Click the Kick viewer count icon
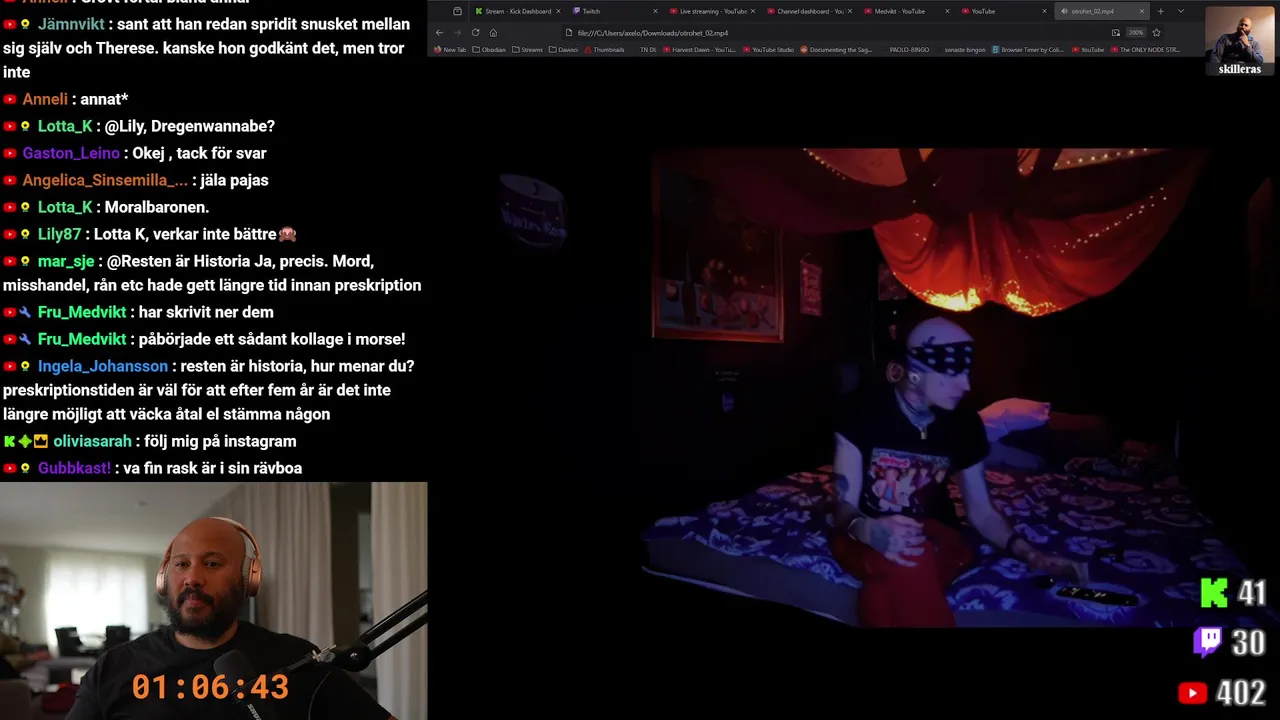Image resolution: width=1280 pixels, height=720 pixels. click(x=1214, y=593)
